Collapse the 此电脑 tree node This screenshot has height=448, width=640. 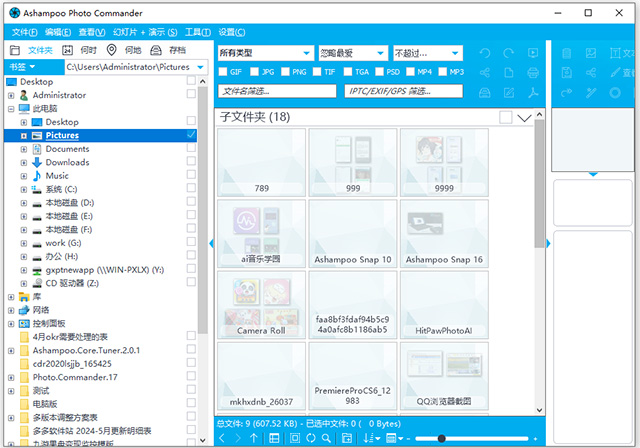[11, 109]
